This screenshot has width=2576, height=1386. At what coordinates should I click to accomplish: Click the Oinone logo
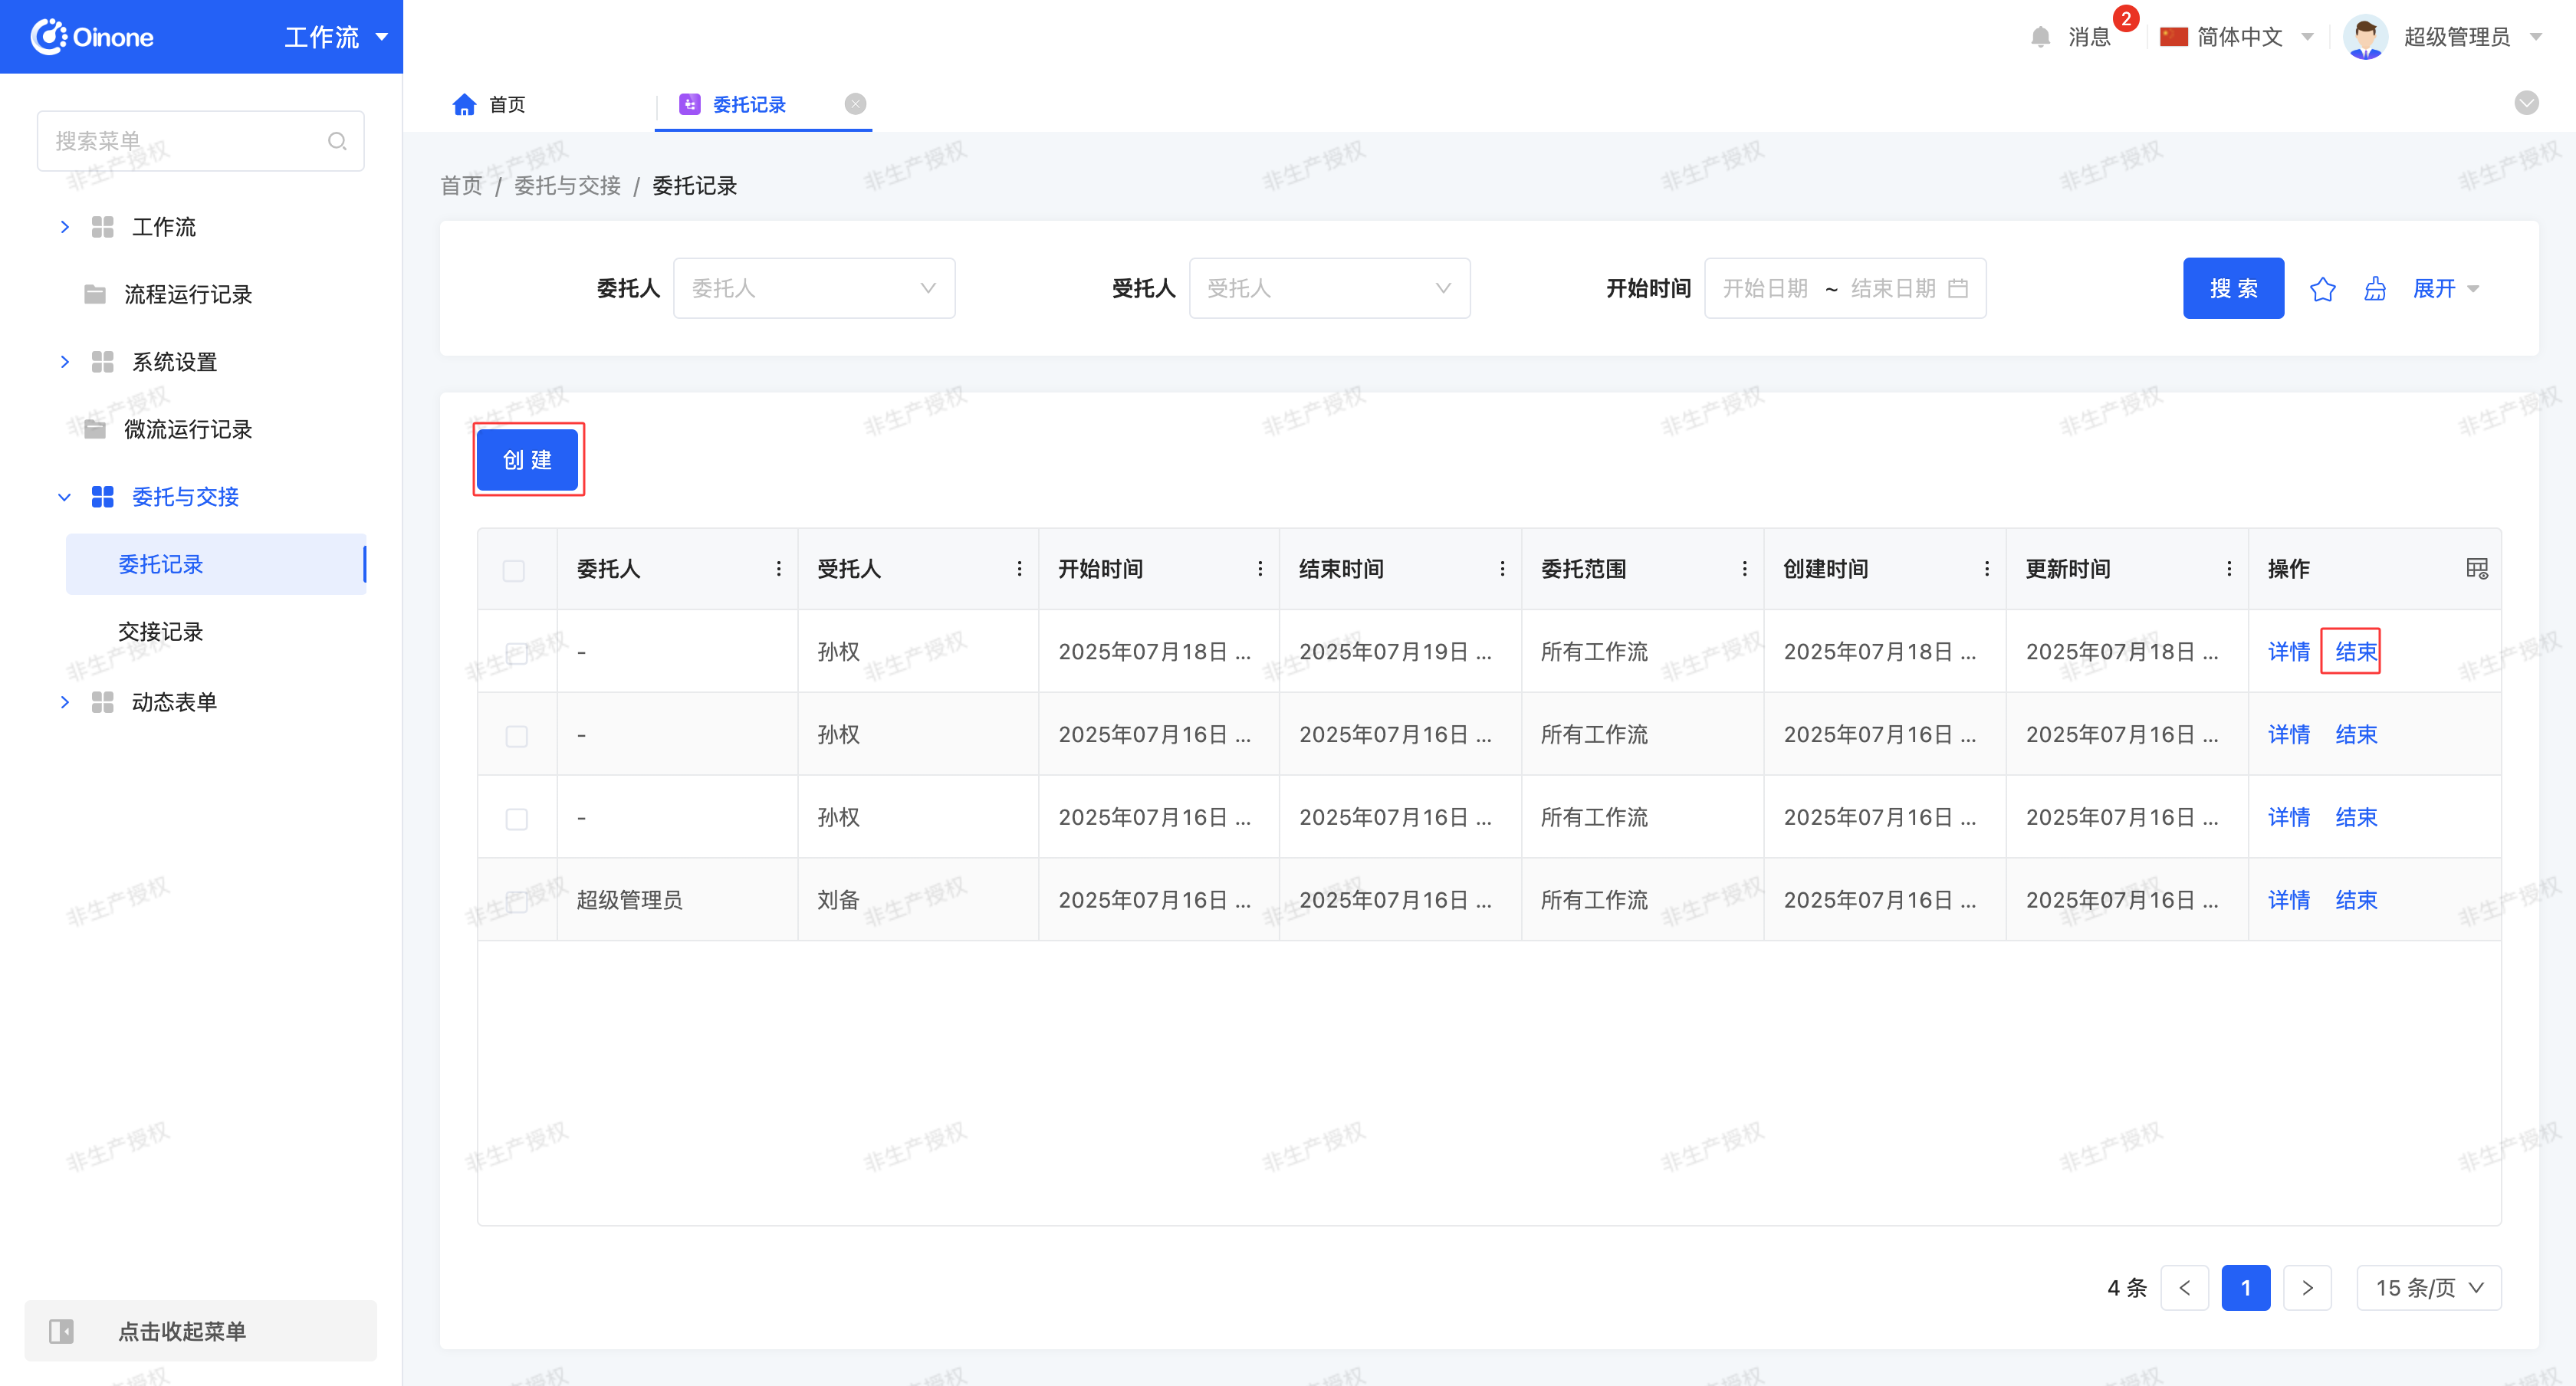pyautogui.click(x=91, y=37)
